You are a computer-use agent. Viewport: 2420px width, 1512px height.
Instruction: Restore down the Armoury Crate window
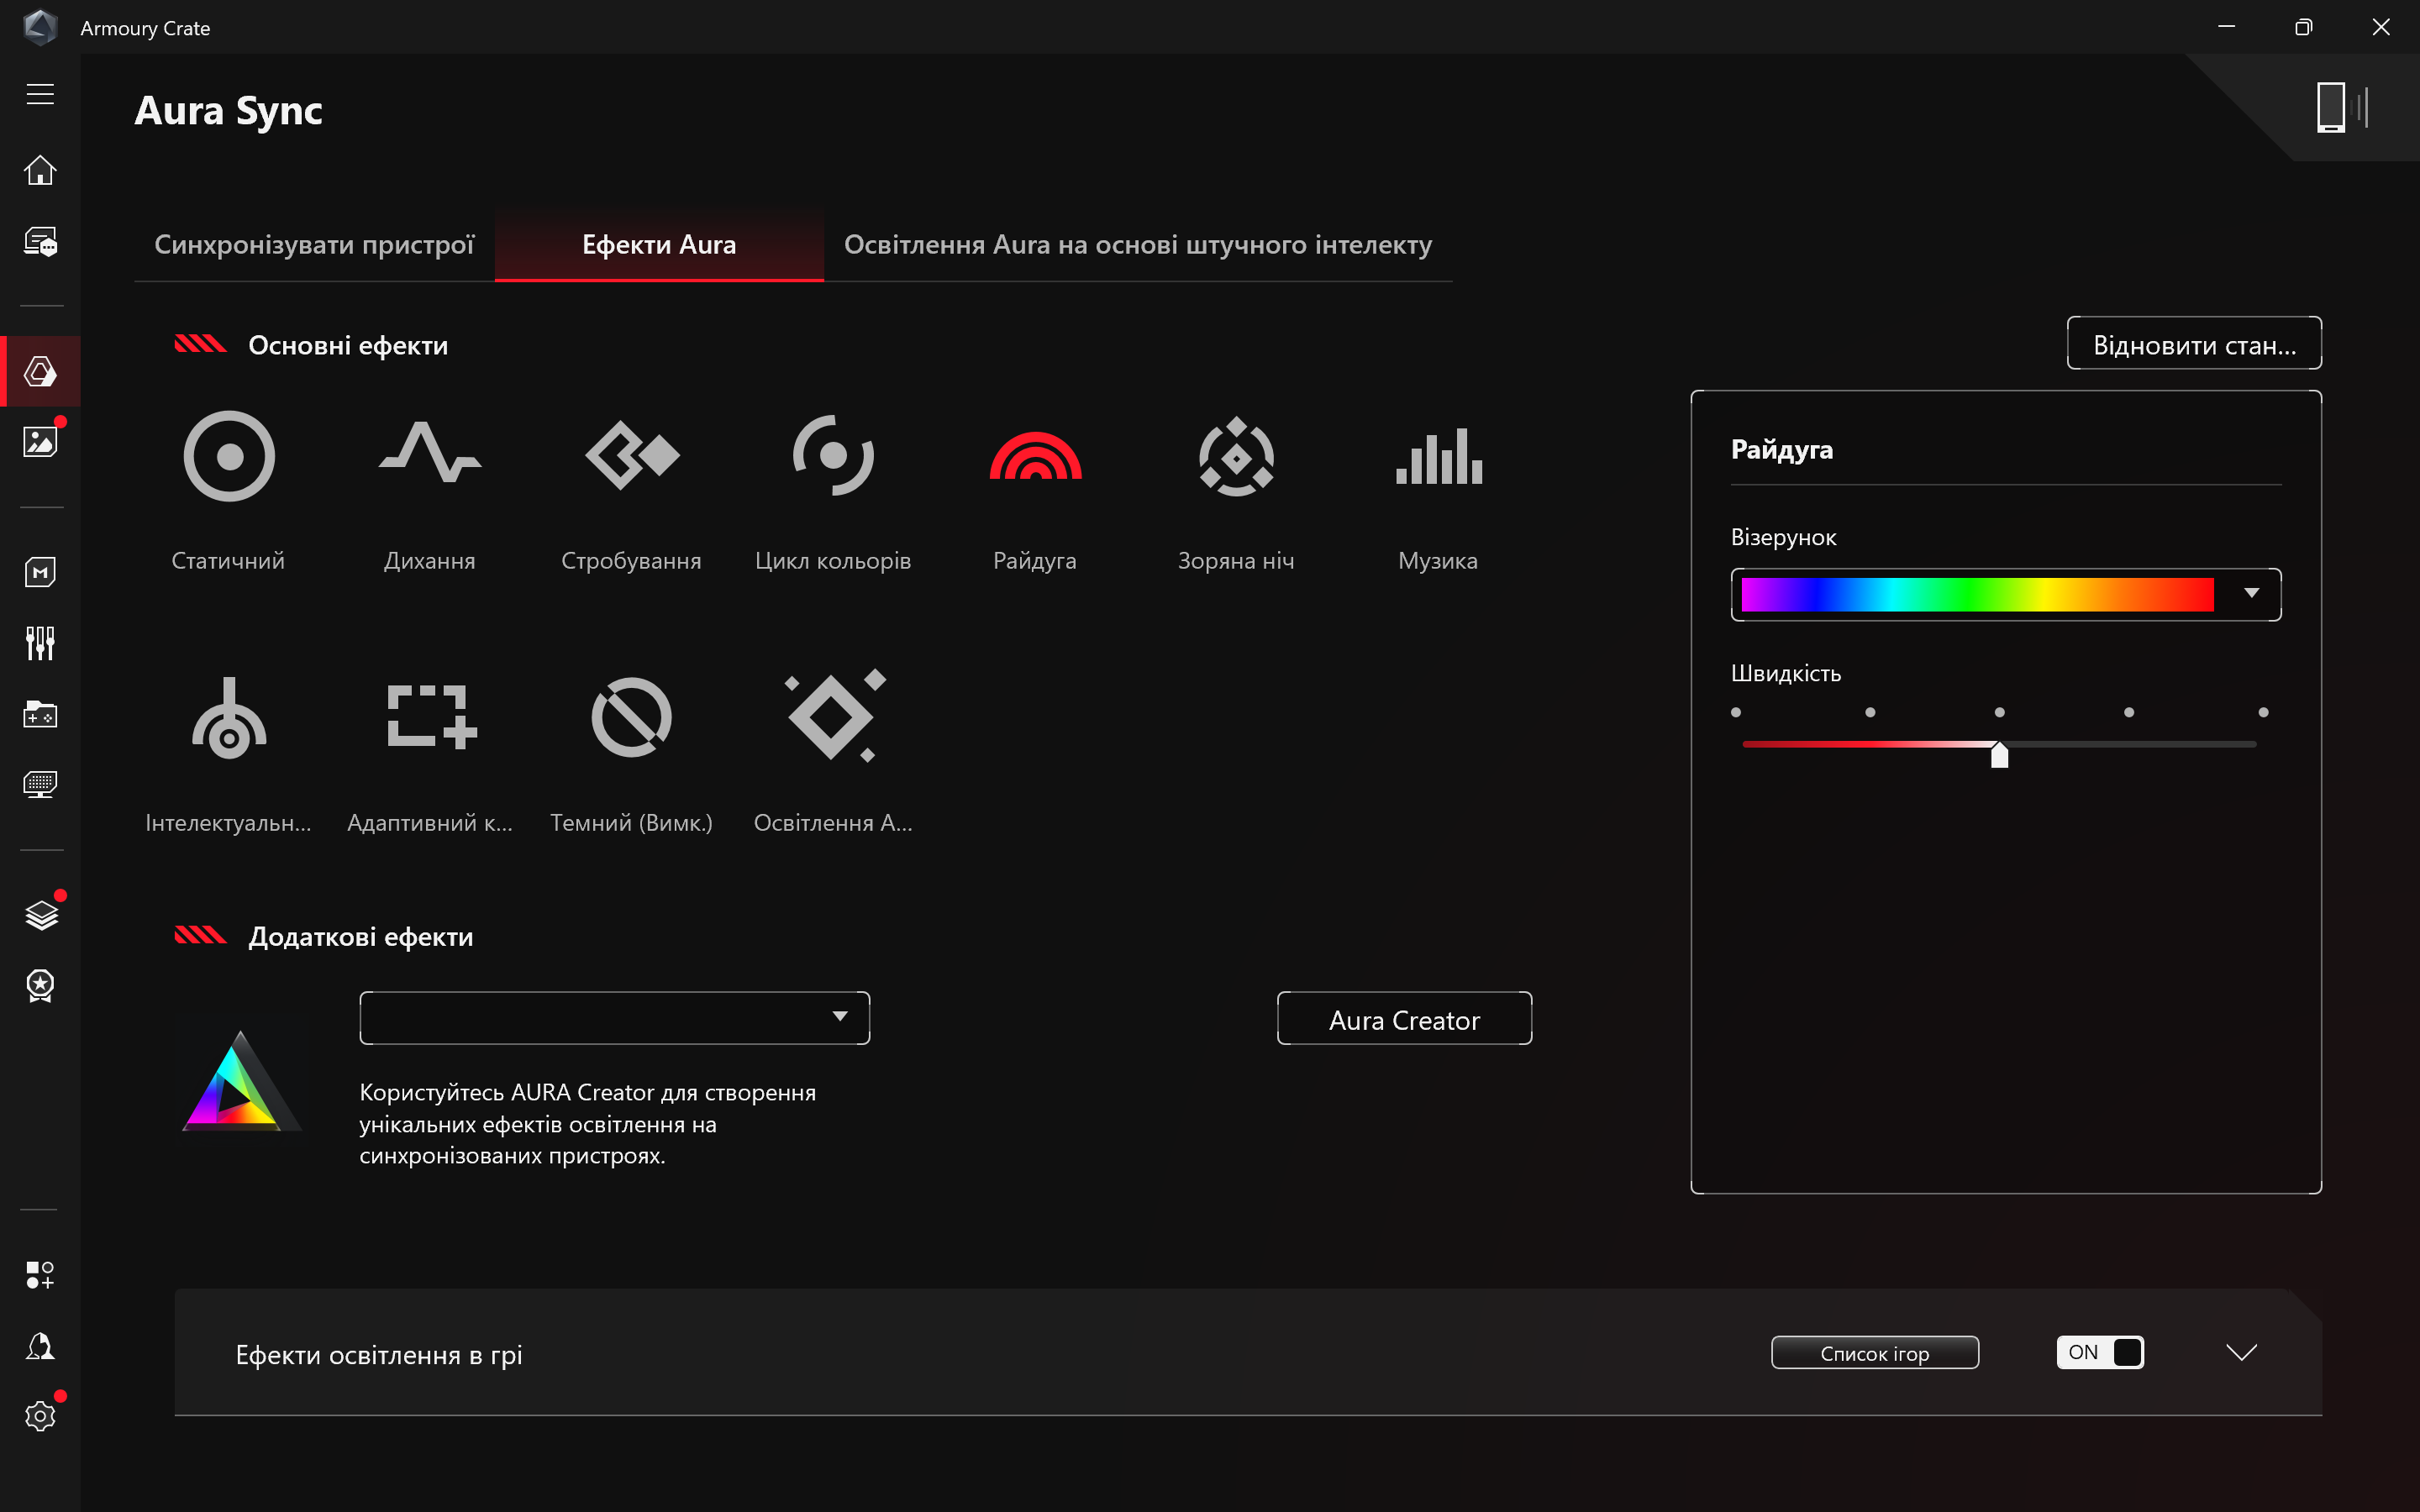(2303, 27)
